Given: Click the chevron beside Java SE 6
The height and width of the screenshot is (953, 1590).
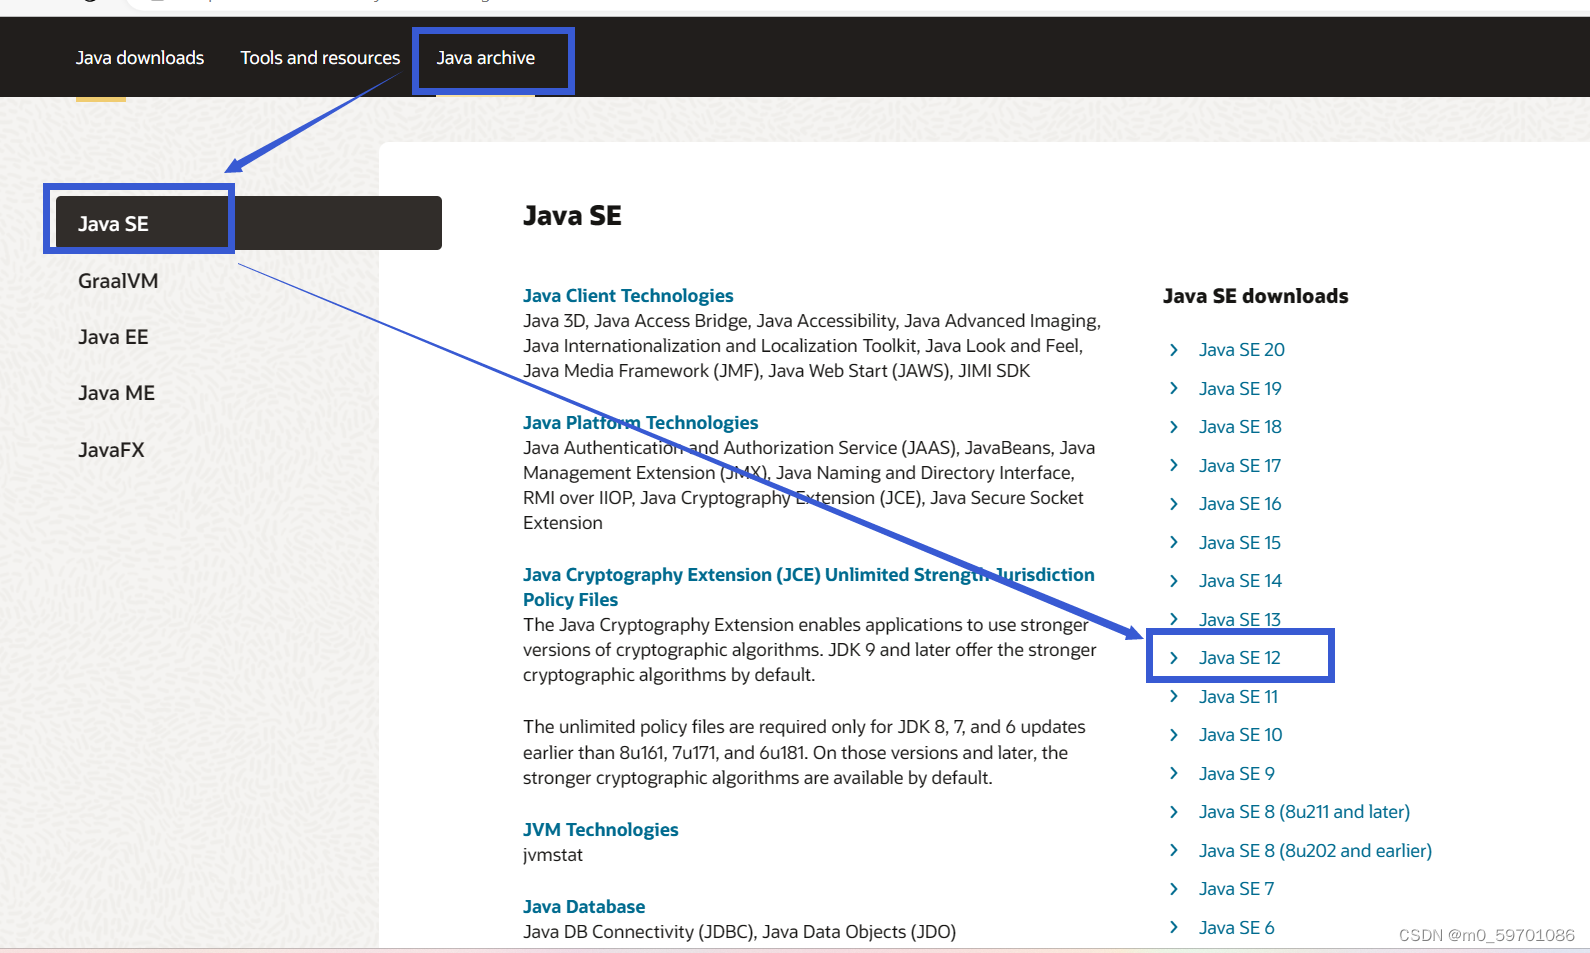Looking at the screenshot, I should click(x=1174, y=927).
